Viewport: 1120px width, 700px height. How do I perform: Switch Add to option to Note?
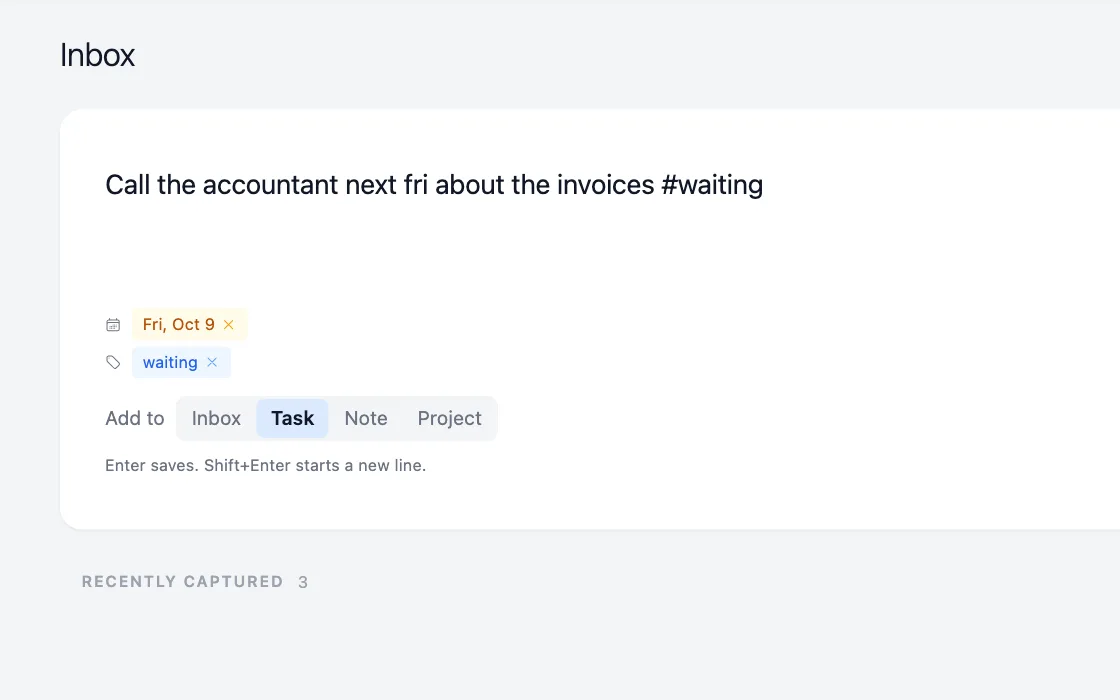pyautogui.click(x=366, y=419)
